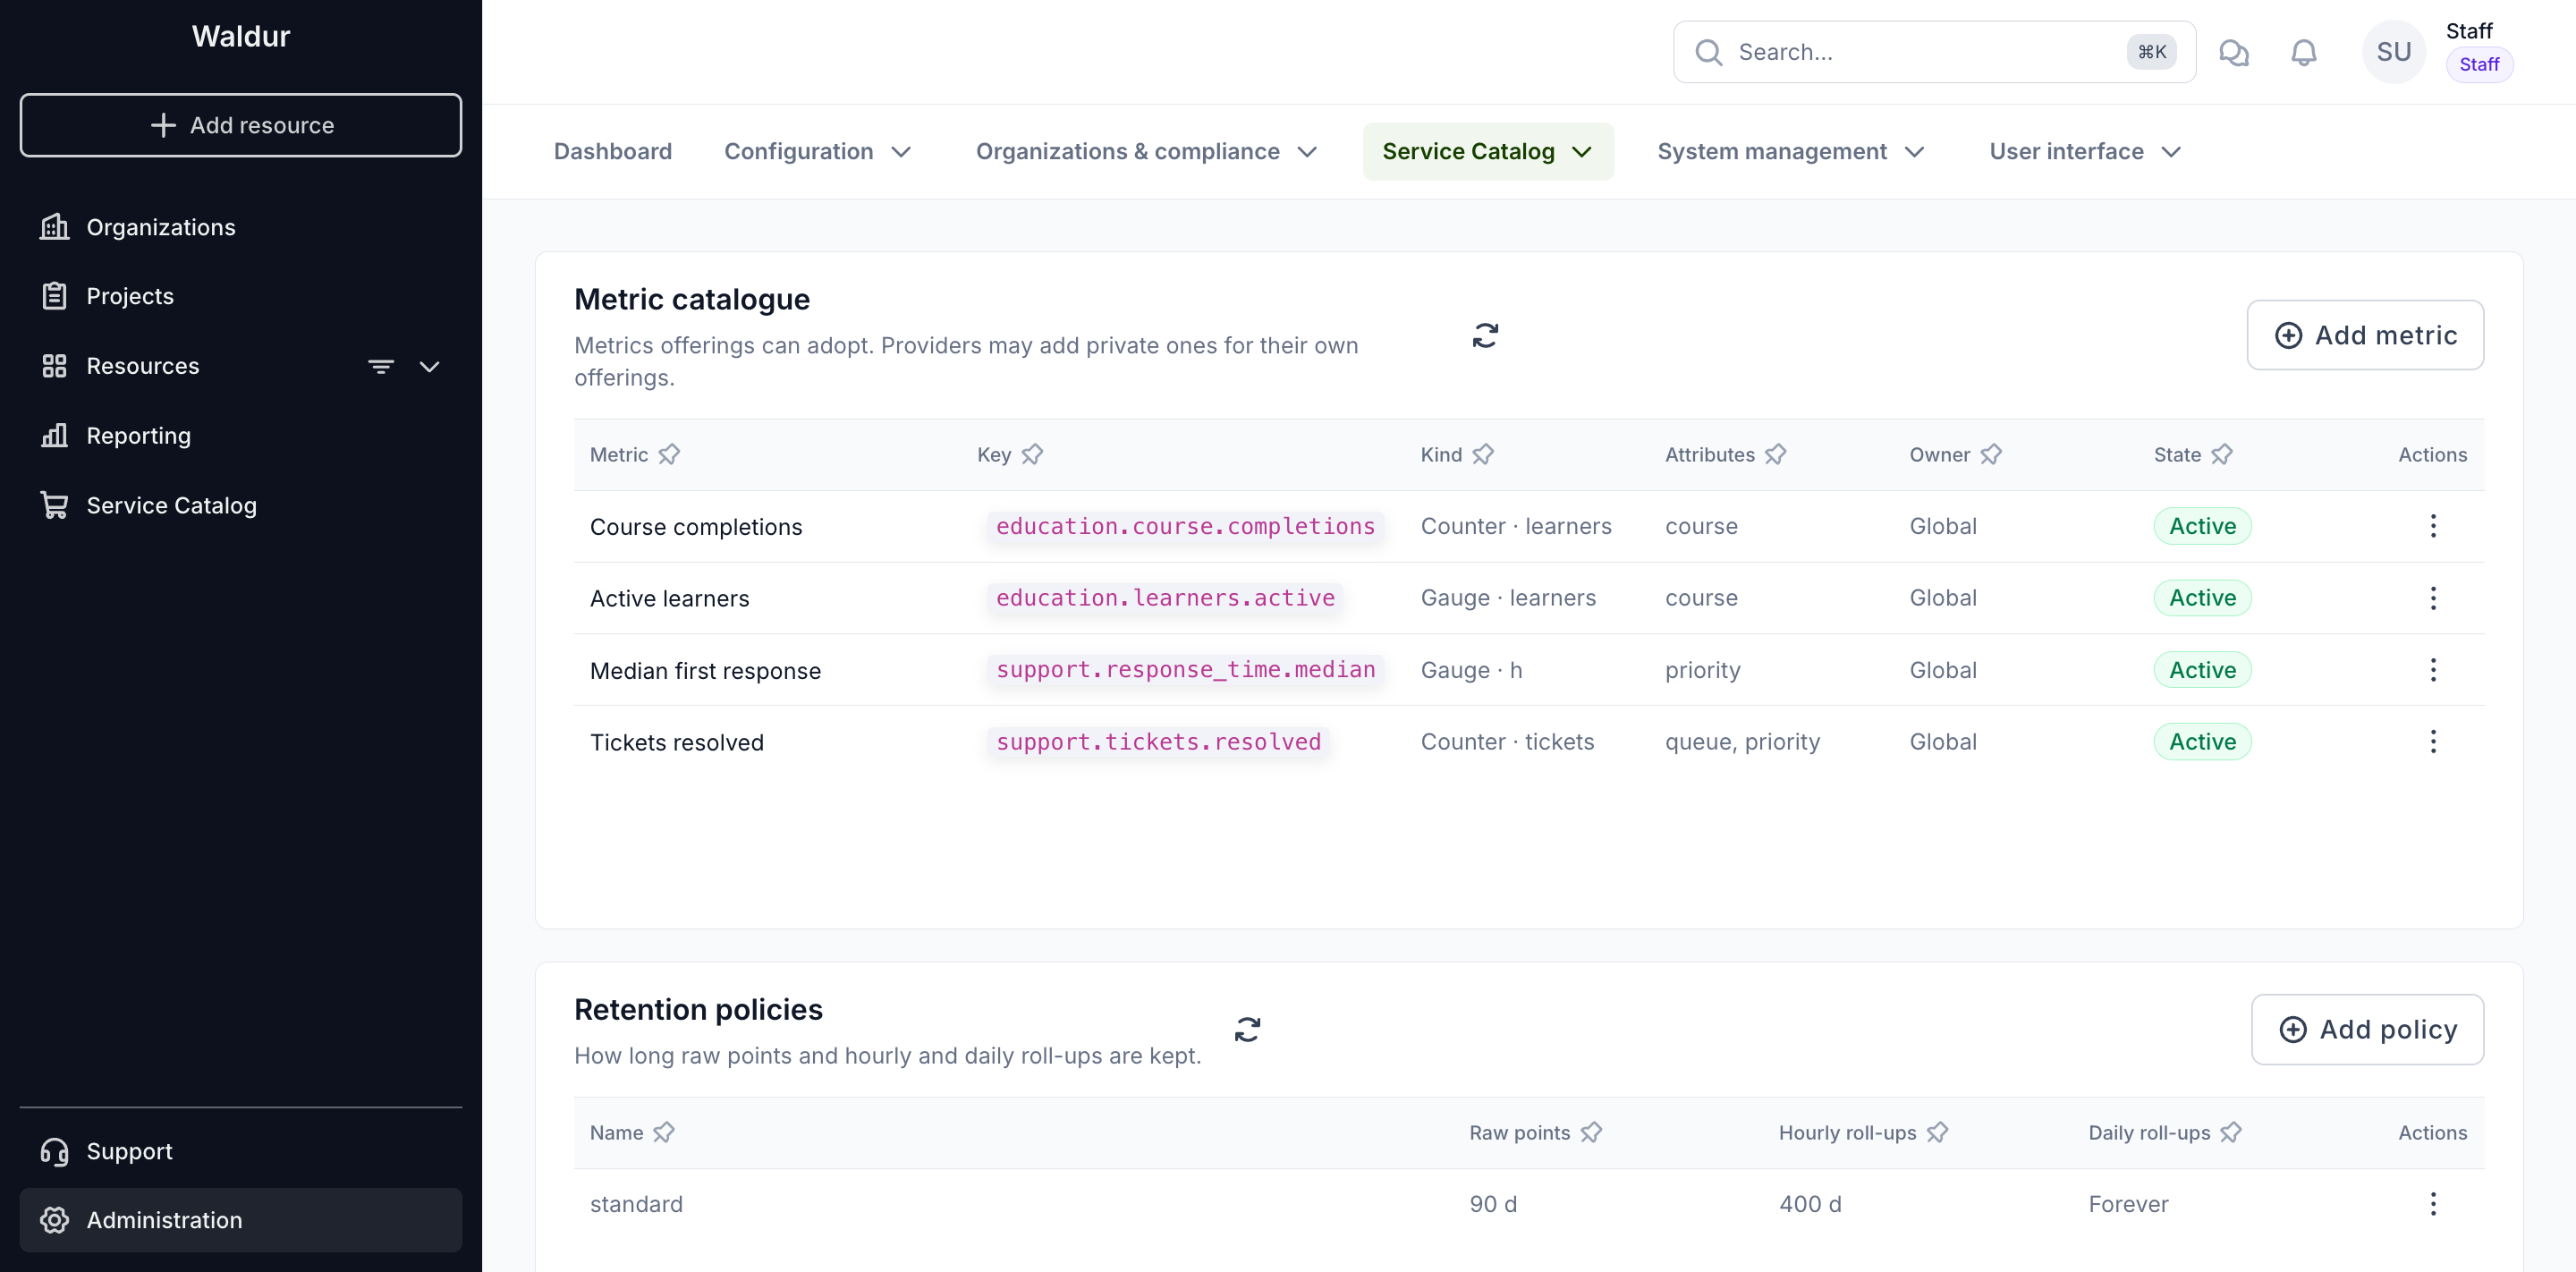Open the notifications bell
This screenshot has height=1272, width=2576.
[2304, 52]
